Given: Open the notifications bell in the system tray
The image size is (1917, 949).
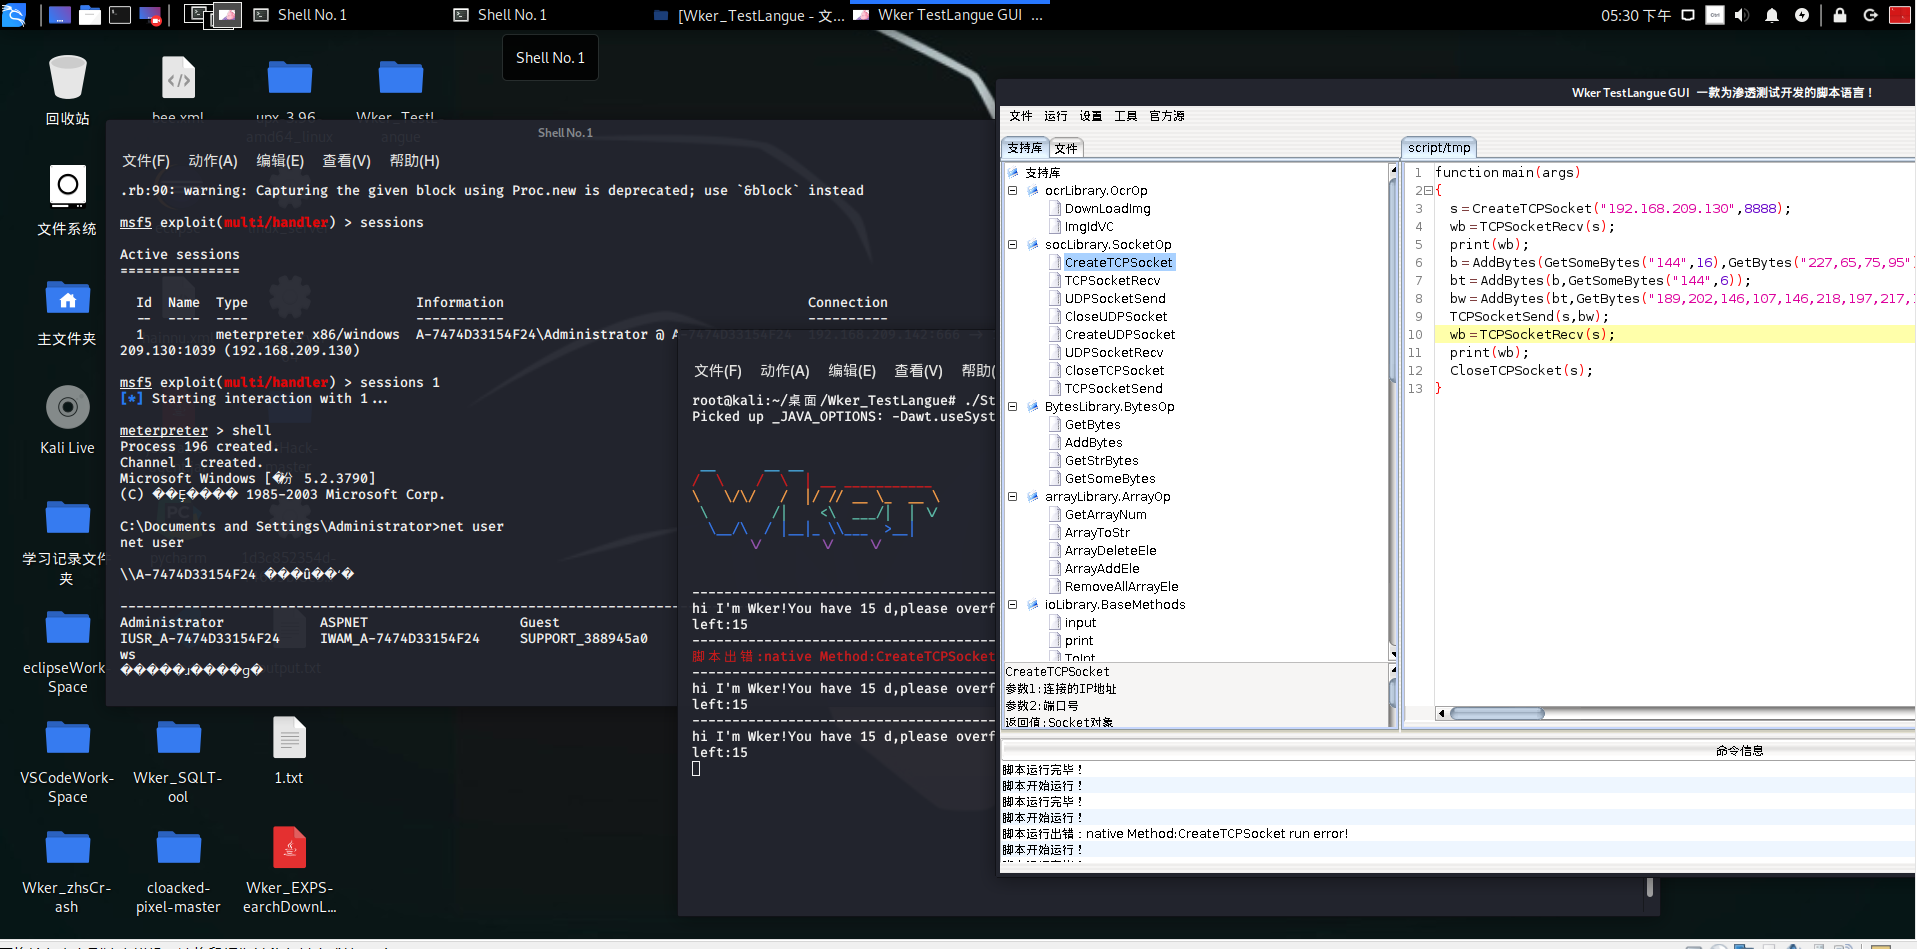Looking at the screenshot, I should point(1772,15).
